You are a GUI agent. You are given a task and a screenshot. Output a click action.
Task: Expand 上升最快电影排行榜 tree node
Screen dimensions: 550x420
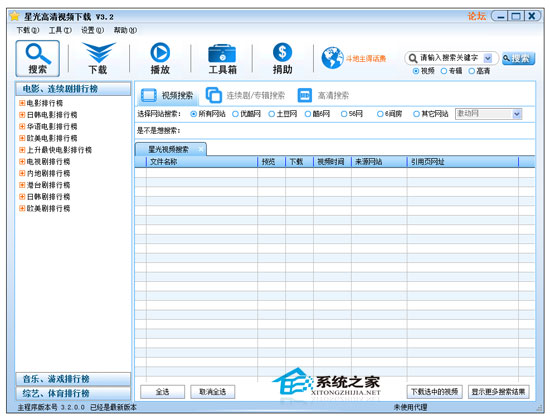pyautogui.click(x=22, y=150)
